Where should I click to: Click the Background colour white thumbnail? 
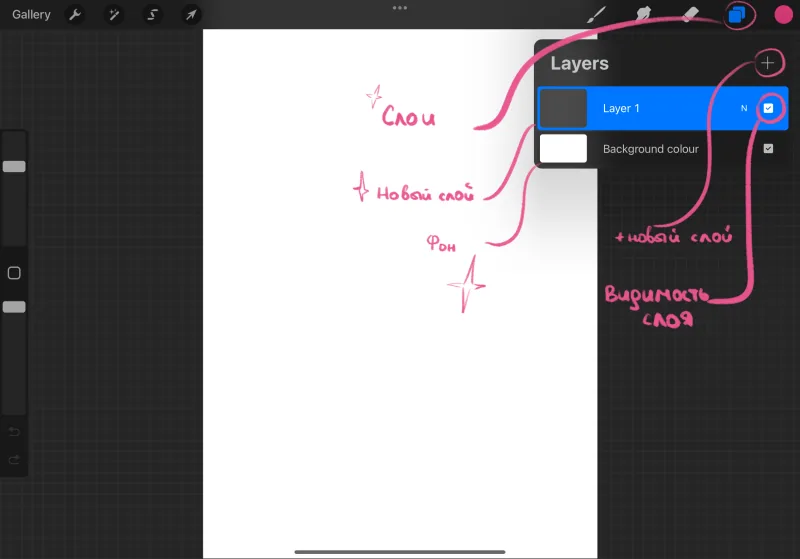[563, 148]
